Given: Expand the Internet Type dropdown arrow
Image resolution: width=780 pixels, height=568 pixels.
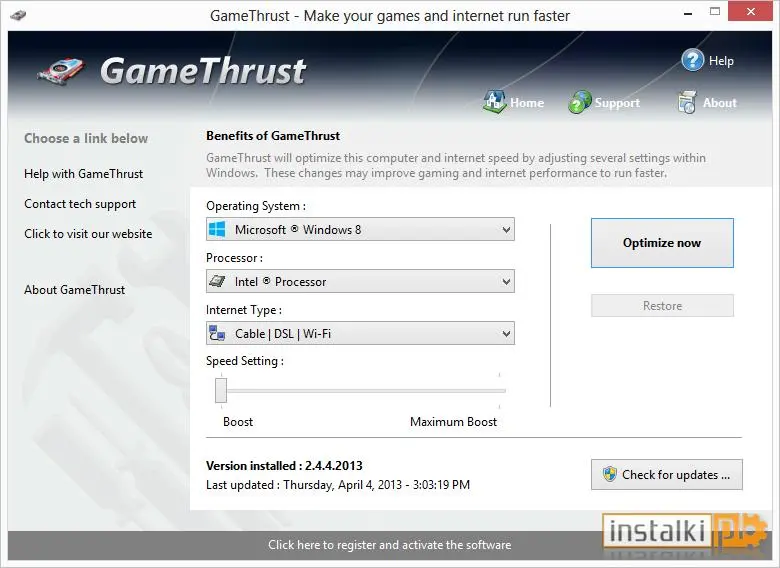Looking at the screenshot, I should point(506,333).
